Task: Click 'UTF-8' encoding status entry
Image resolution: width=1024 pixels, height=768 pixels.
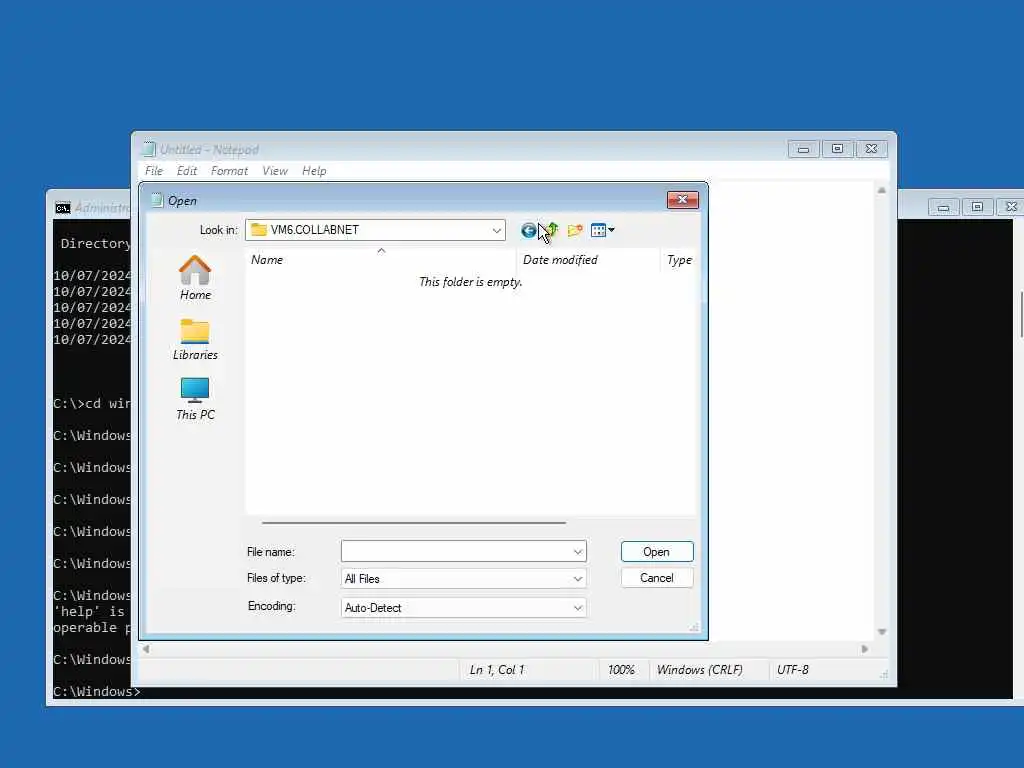Action: [793, 670]
